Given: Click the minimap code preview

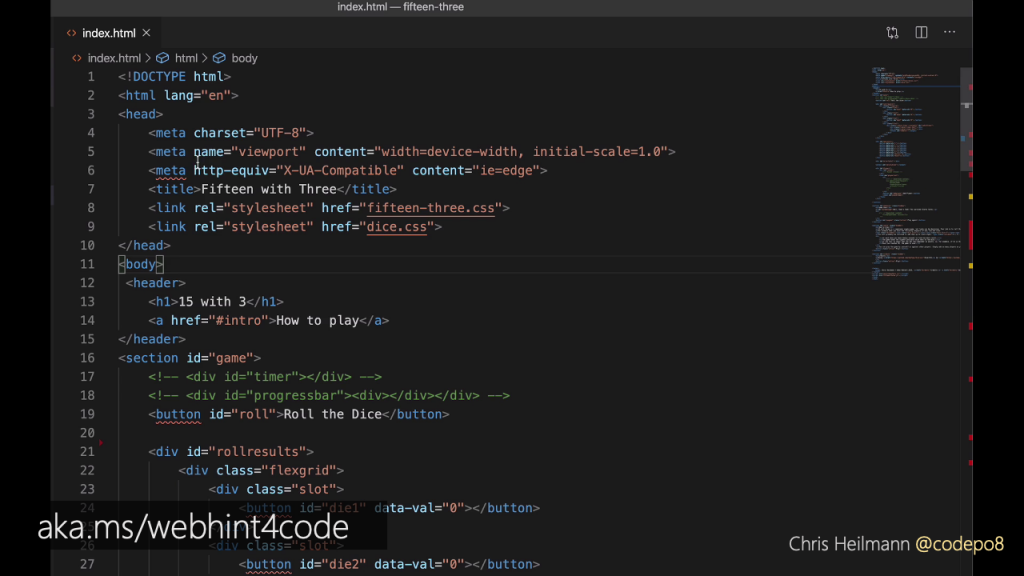Looking at the screenshot, I should [x=914, y=173].
